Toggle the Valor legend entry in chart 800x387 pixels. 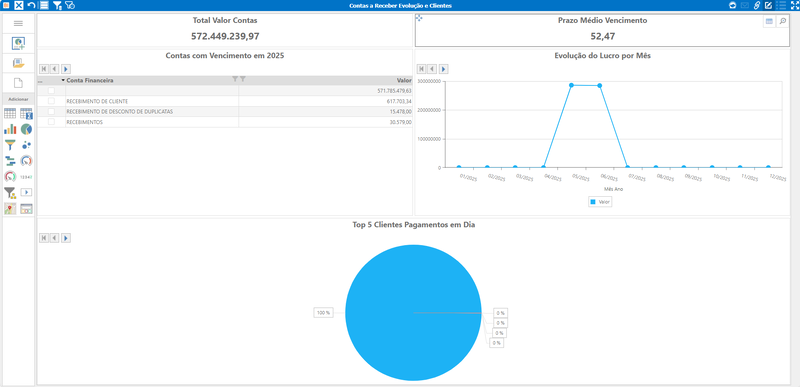601,202
